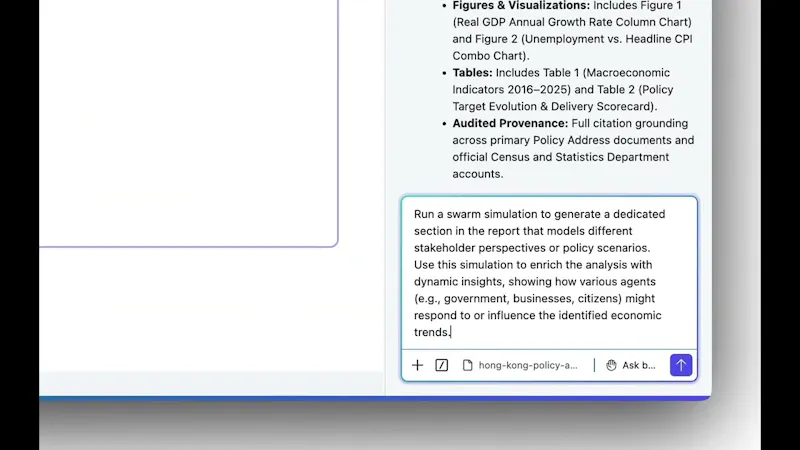
Task: Click inside the swarm simulation prompt text field
Action: [x=549, y=273]
